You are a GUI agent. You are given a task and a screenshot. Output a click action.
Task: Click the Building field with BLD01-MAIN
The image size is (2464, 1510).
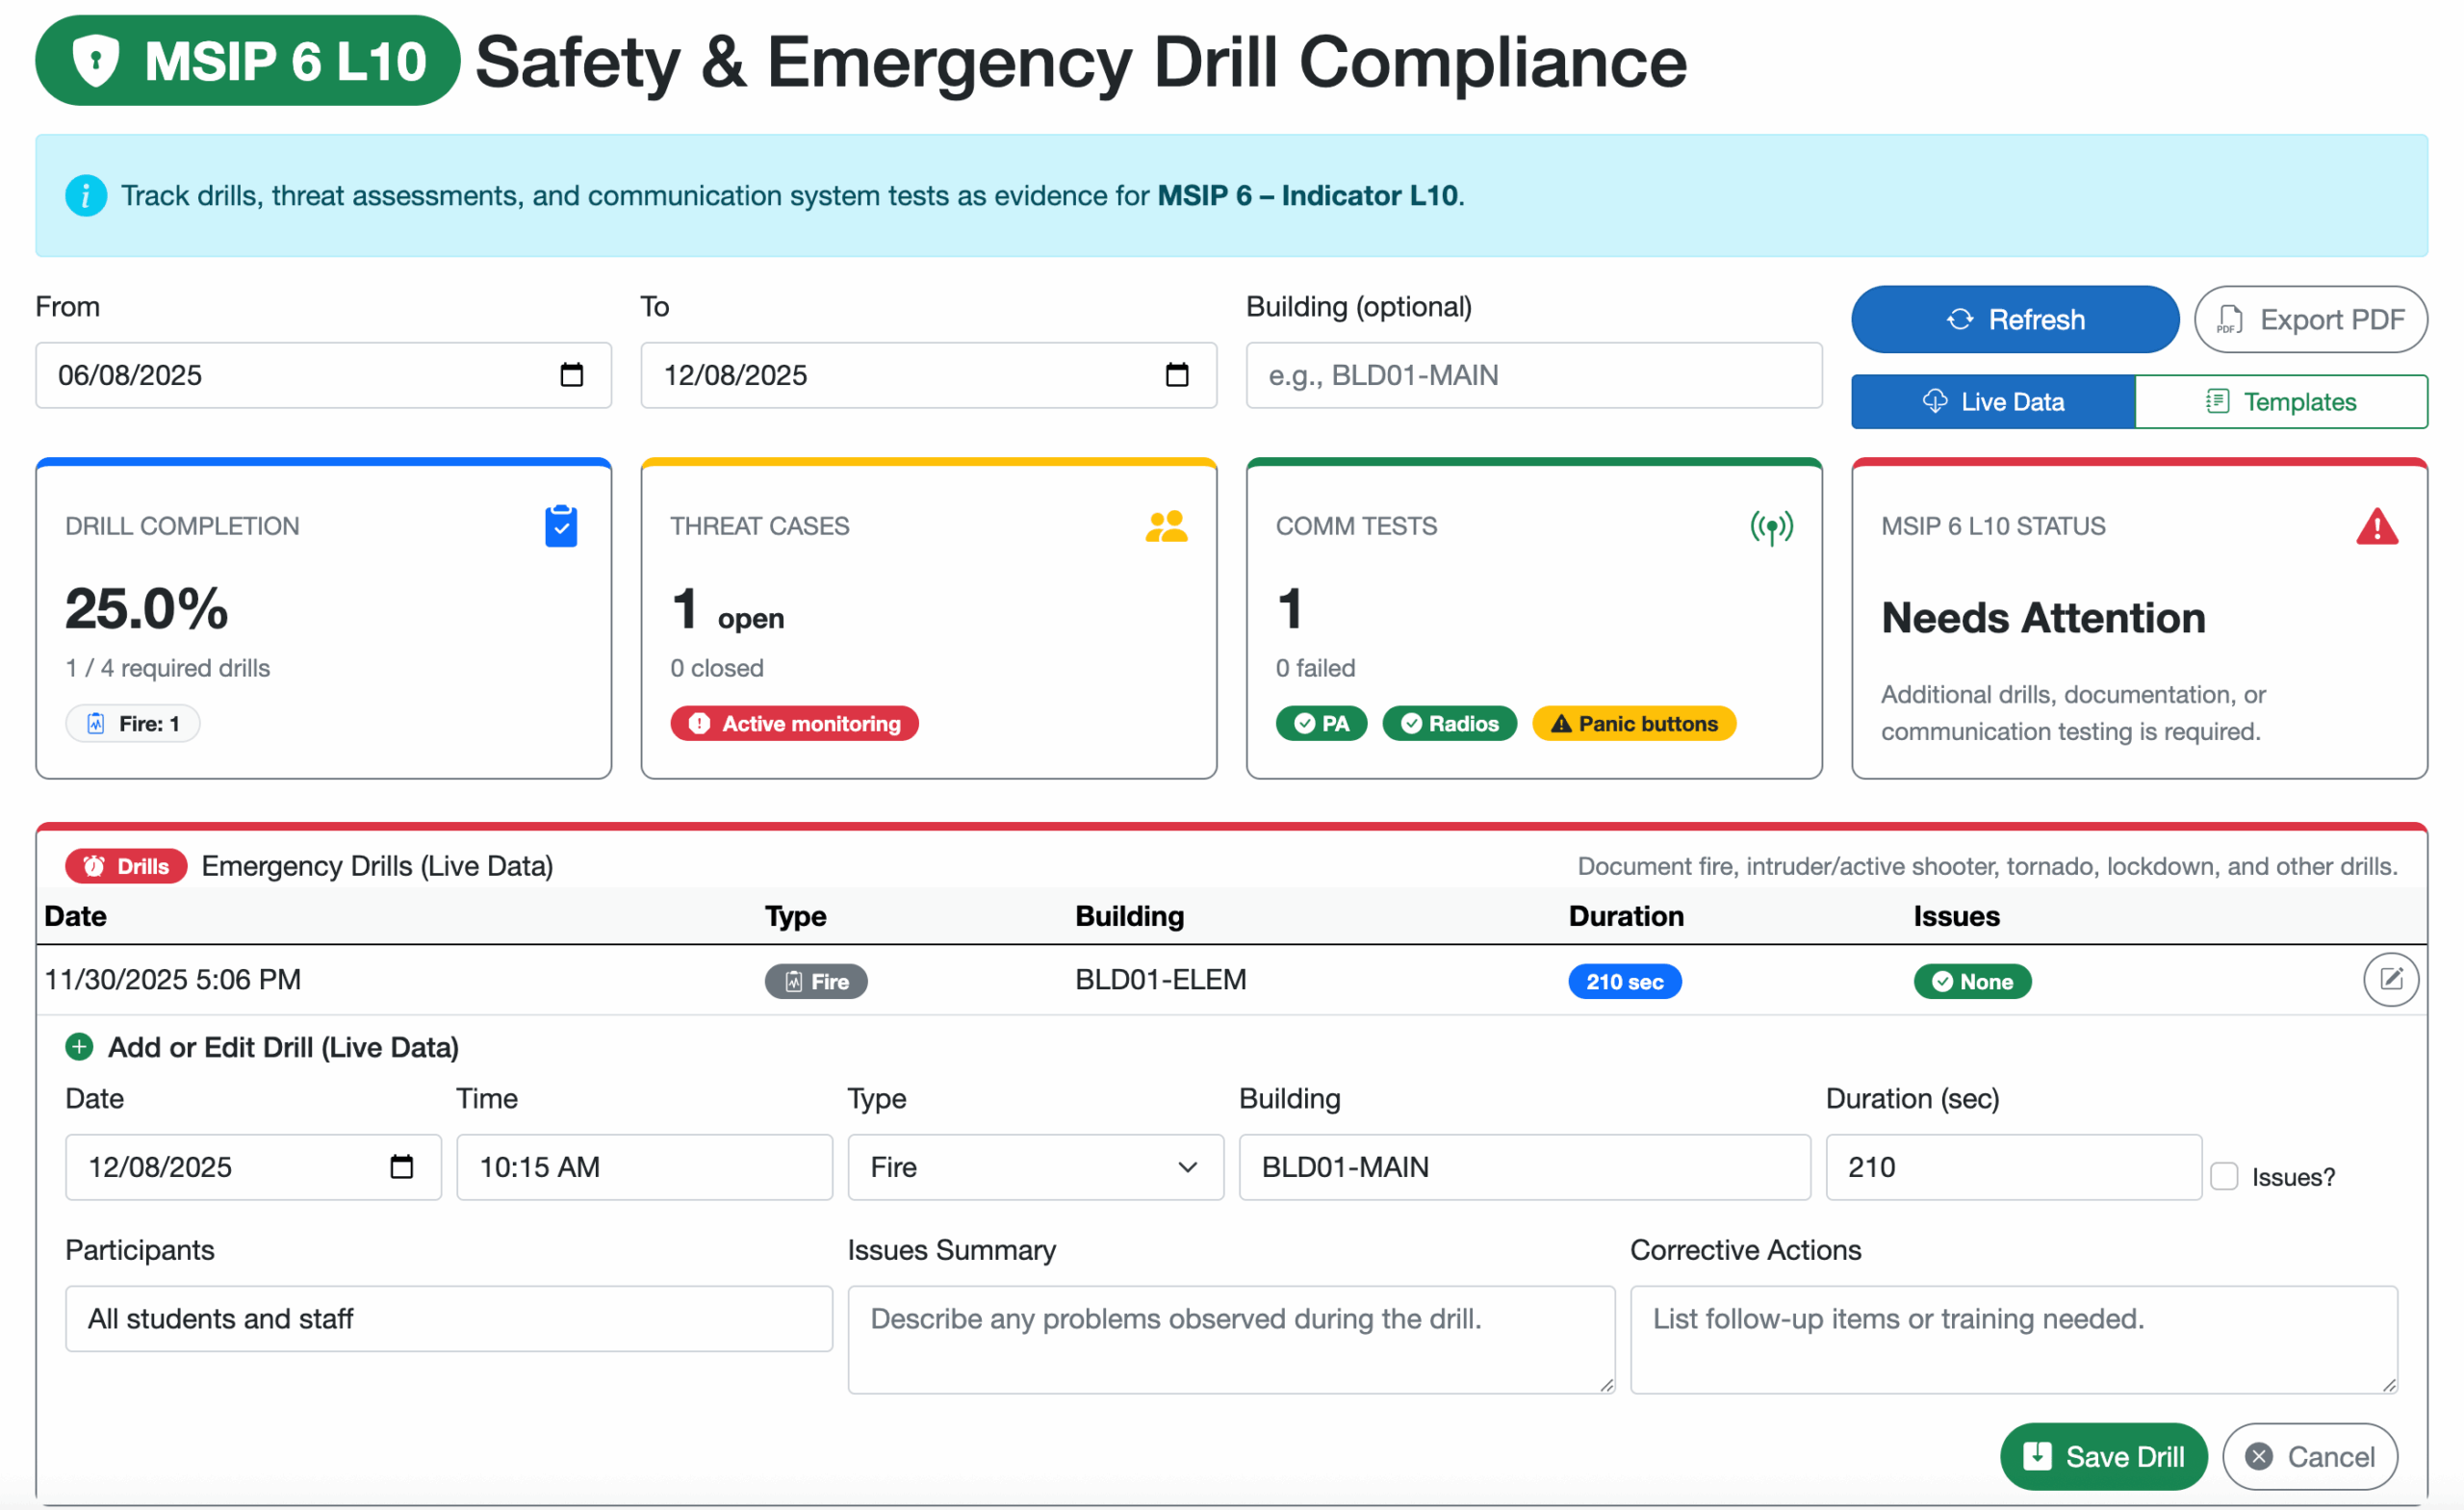point(1524,1167)
